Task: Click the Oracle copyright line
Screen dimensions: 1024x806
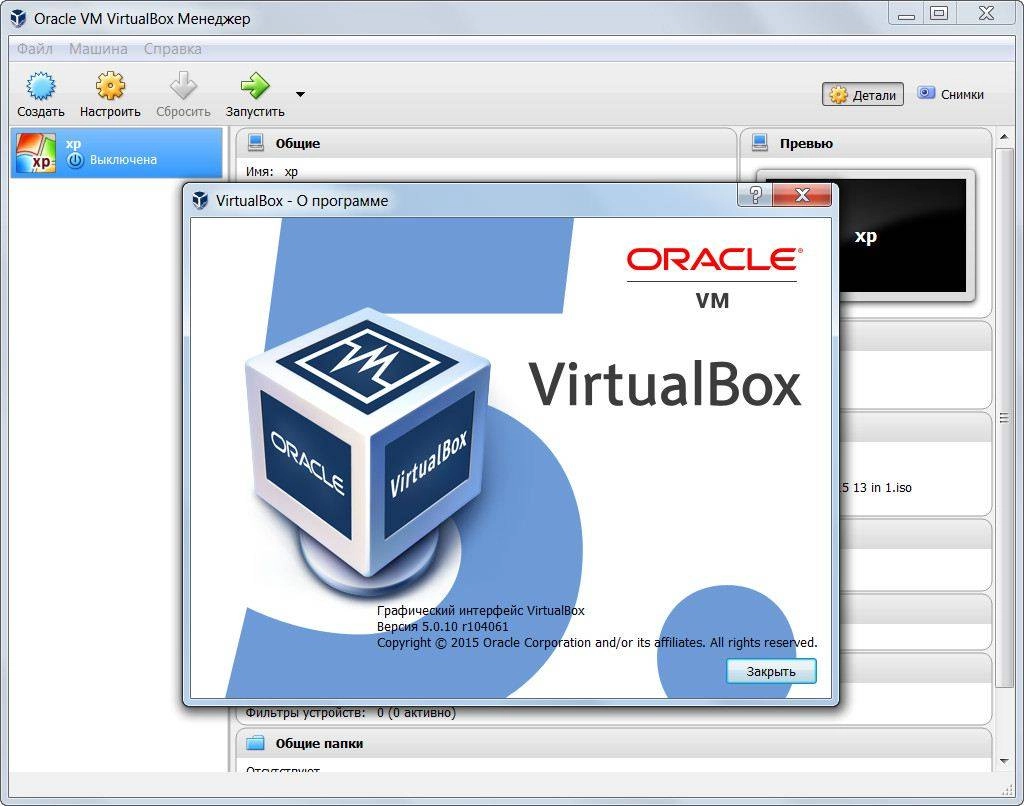Action: pyautogui.click(x=597, y=643)
